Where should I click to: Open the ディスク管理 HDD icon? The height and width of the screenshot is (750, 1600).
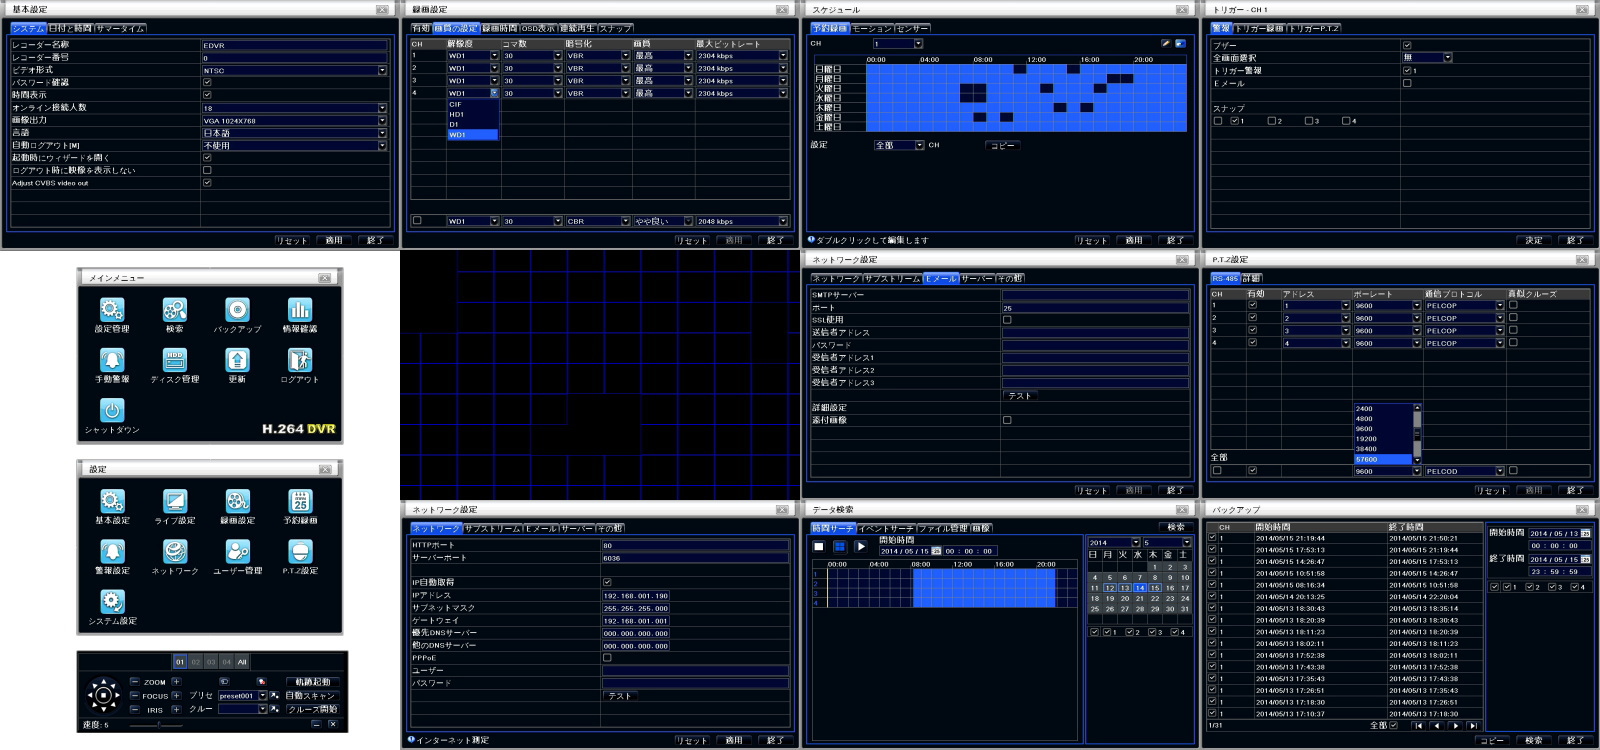[x=175, y=360]
